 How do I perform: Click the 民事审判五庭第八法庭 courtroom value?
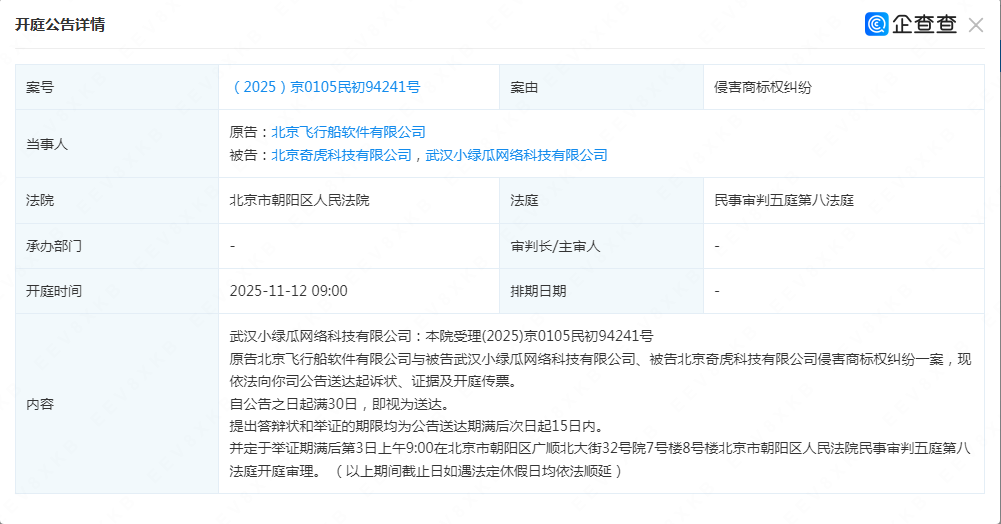pyautogui.click(x=784, y=200)
